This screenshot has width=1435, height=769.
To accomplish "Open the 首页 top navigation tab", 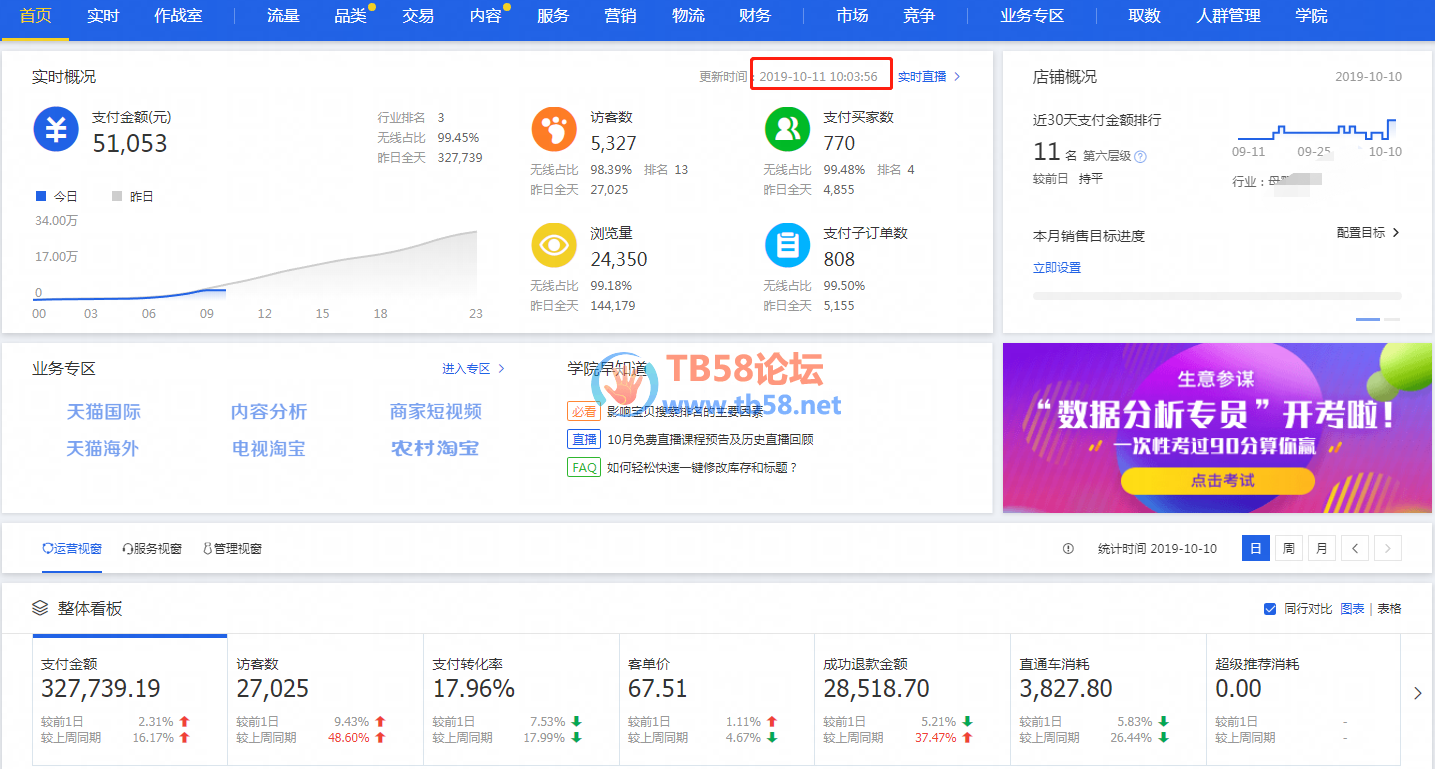I will pyautogui.click(x=35, y=16).
